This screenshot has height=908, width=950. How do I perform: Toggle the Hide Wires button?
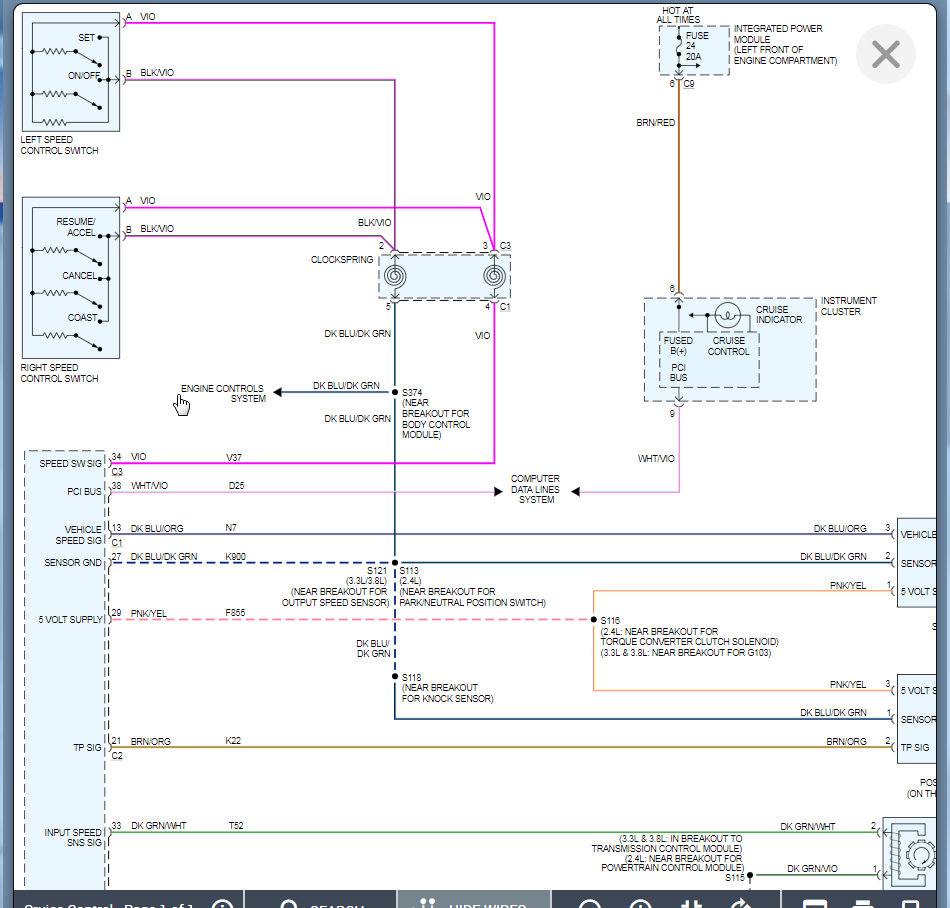click(474, 903)
